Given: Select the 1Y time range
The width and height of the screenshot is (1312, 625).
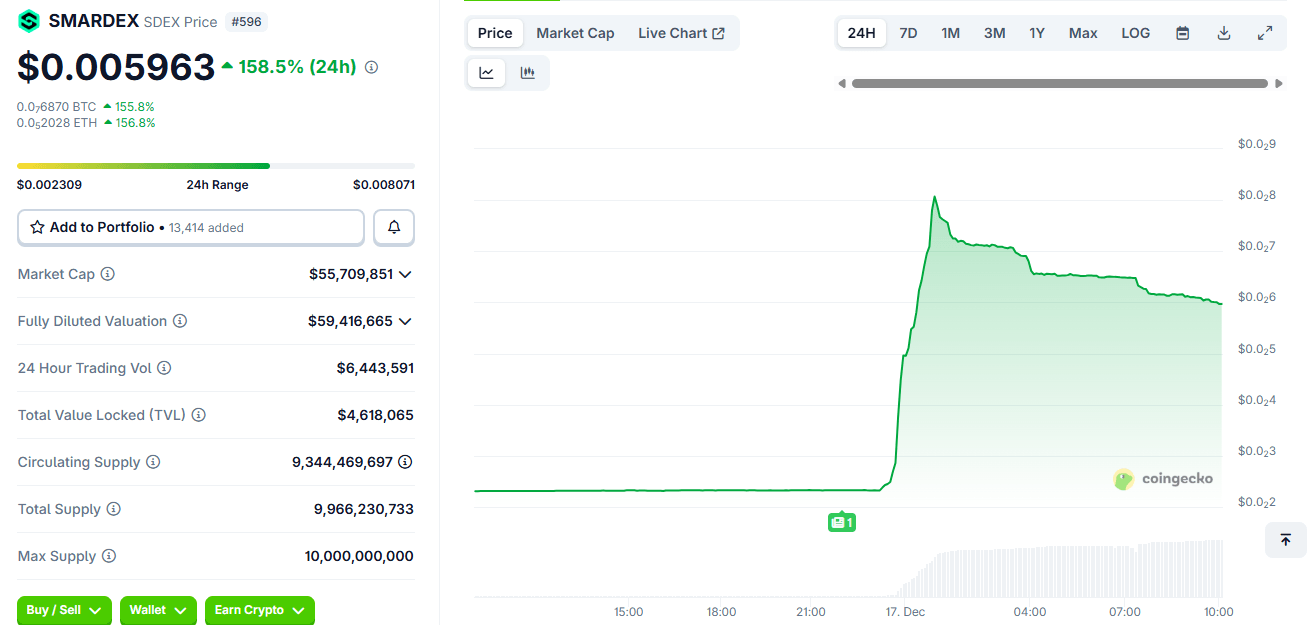Looking at the screenshot, I should 1037,33.
